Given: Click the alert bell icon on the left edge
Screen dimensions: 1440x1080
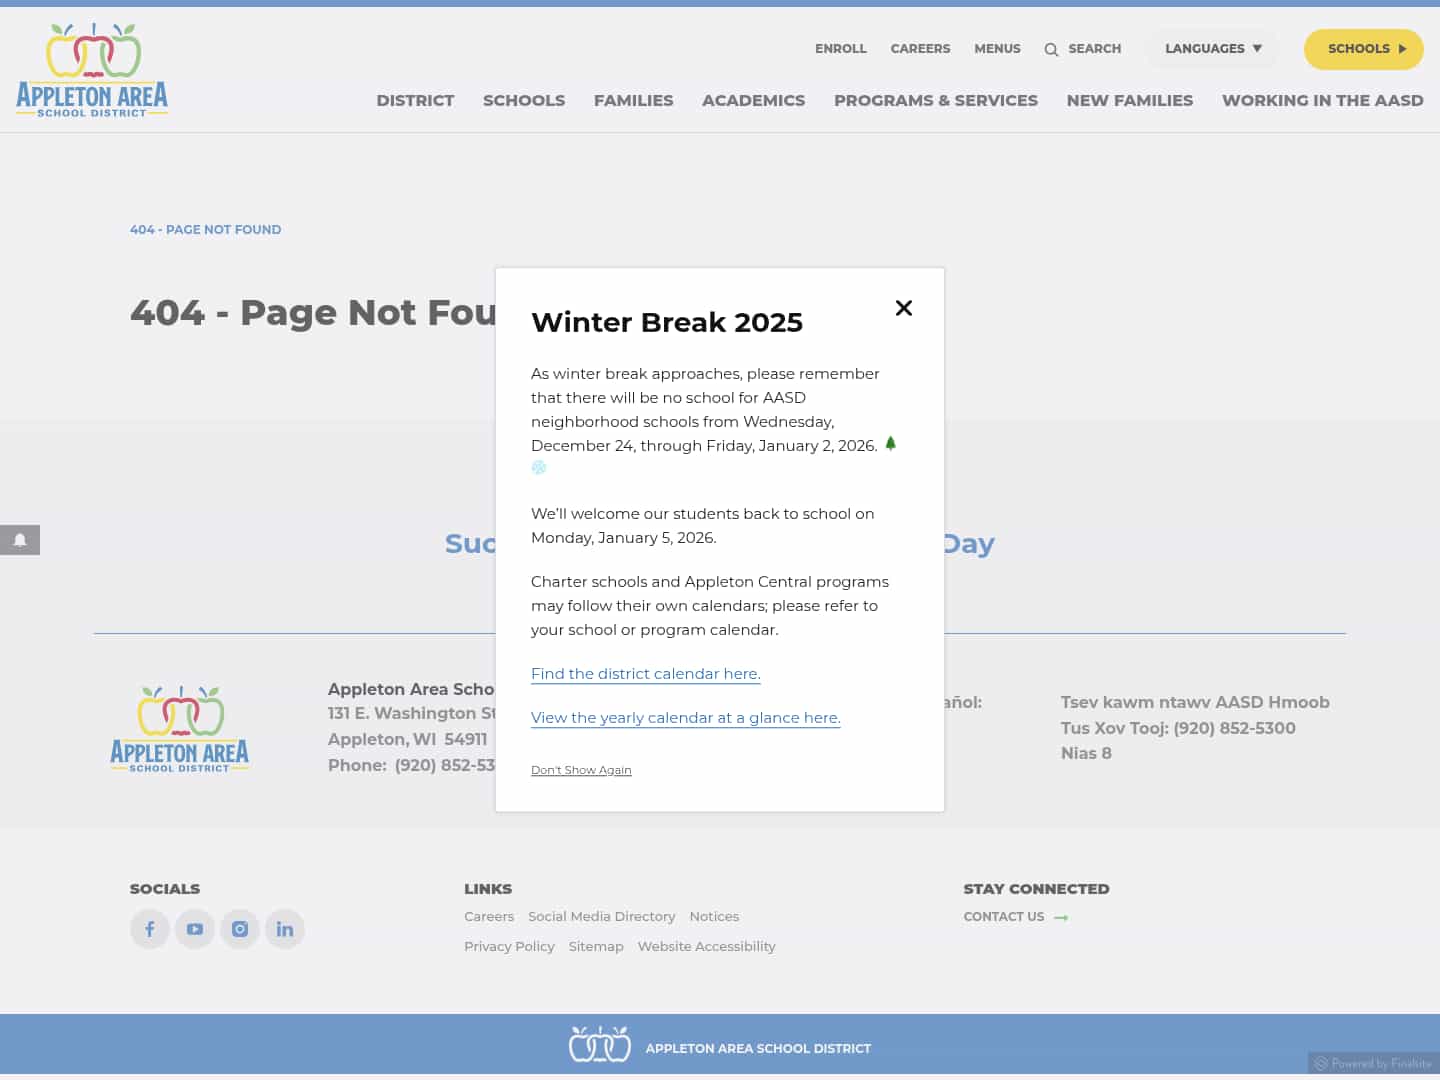Looking at the screenshot, I should coord(20,540).
